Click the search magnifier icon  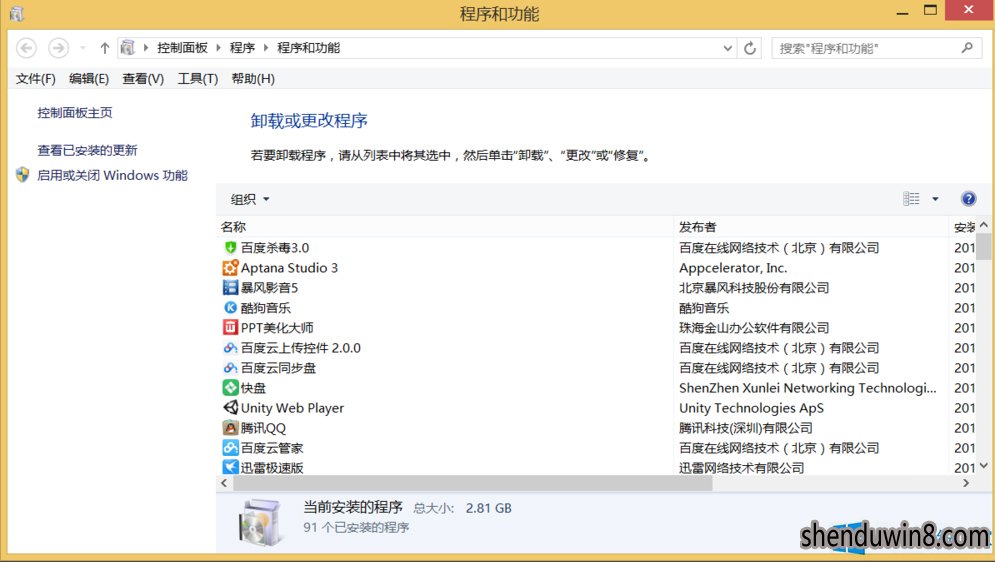[967, 48]
